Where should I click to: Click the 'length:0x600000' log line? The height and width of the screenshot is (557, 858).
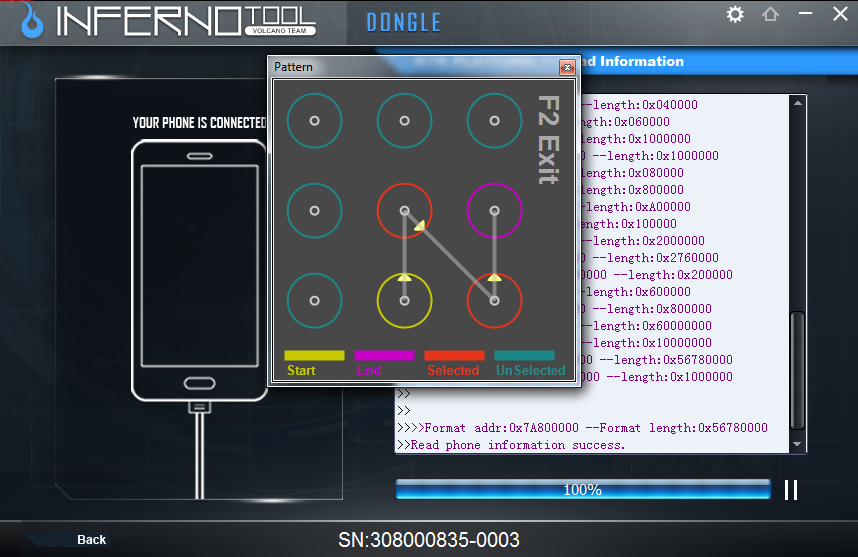click(636, 292)
